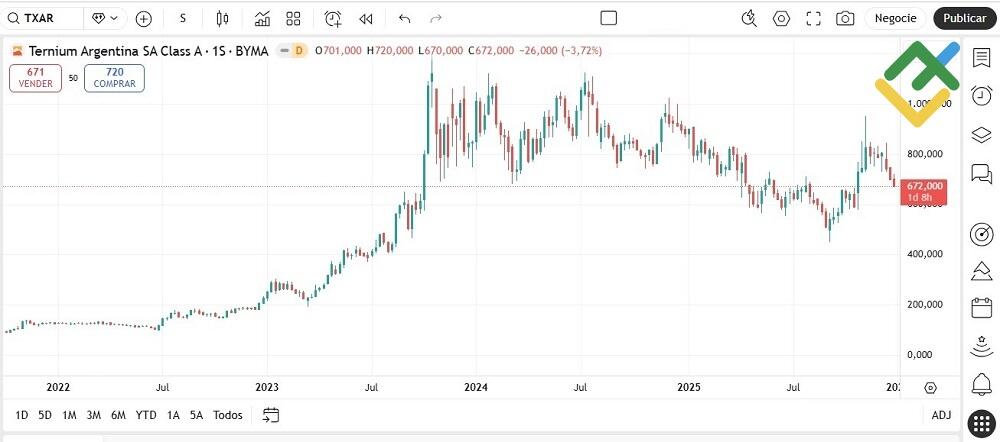The image size is (1000, 442).
Task: Take a chart snapshot with the camera
Action: point(845,19)
